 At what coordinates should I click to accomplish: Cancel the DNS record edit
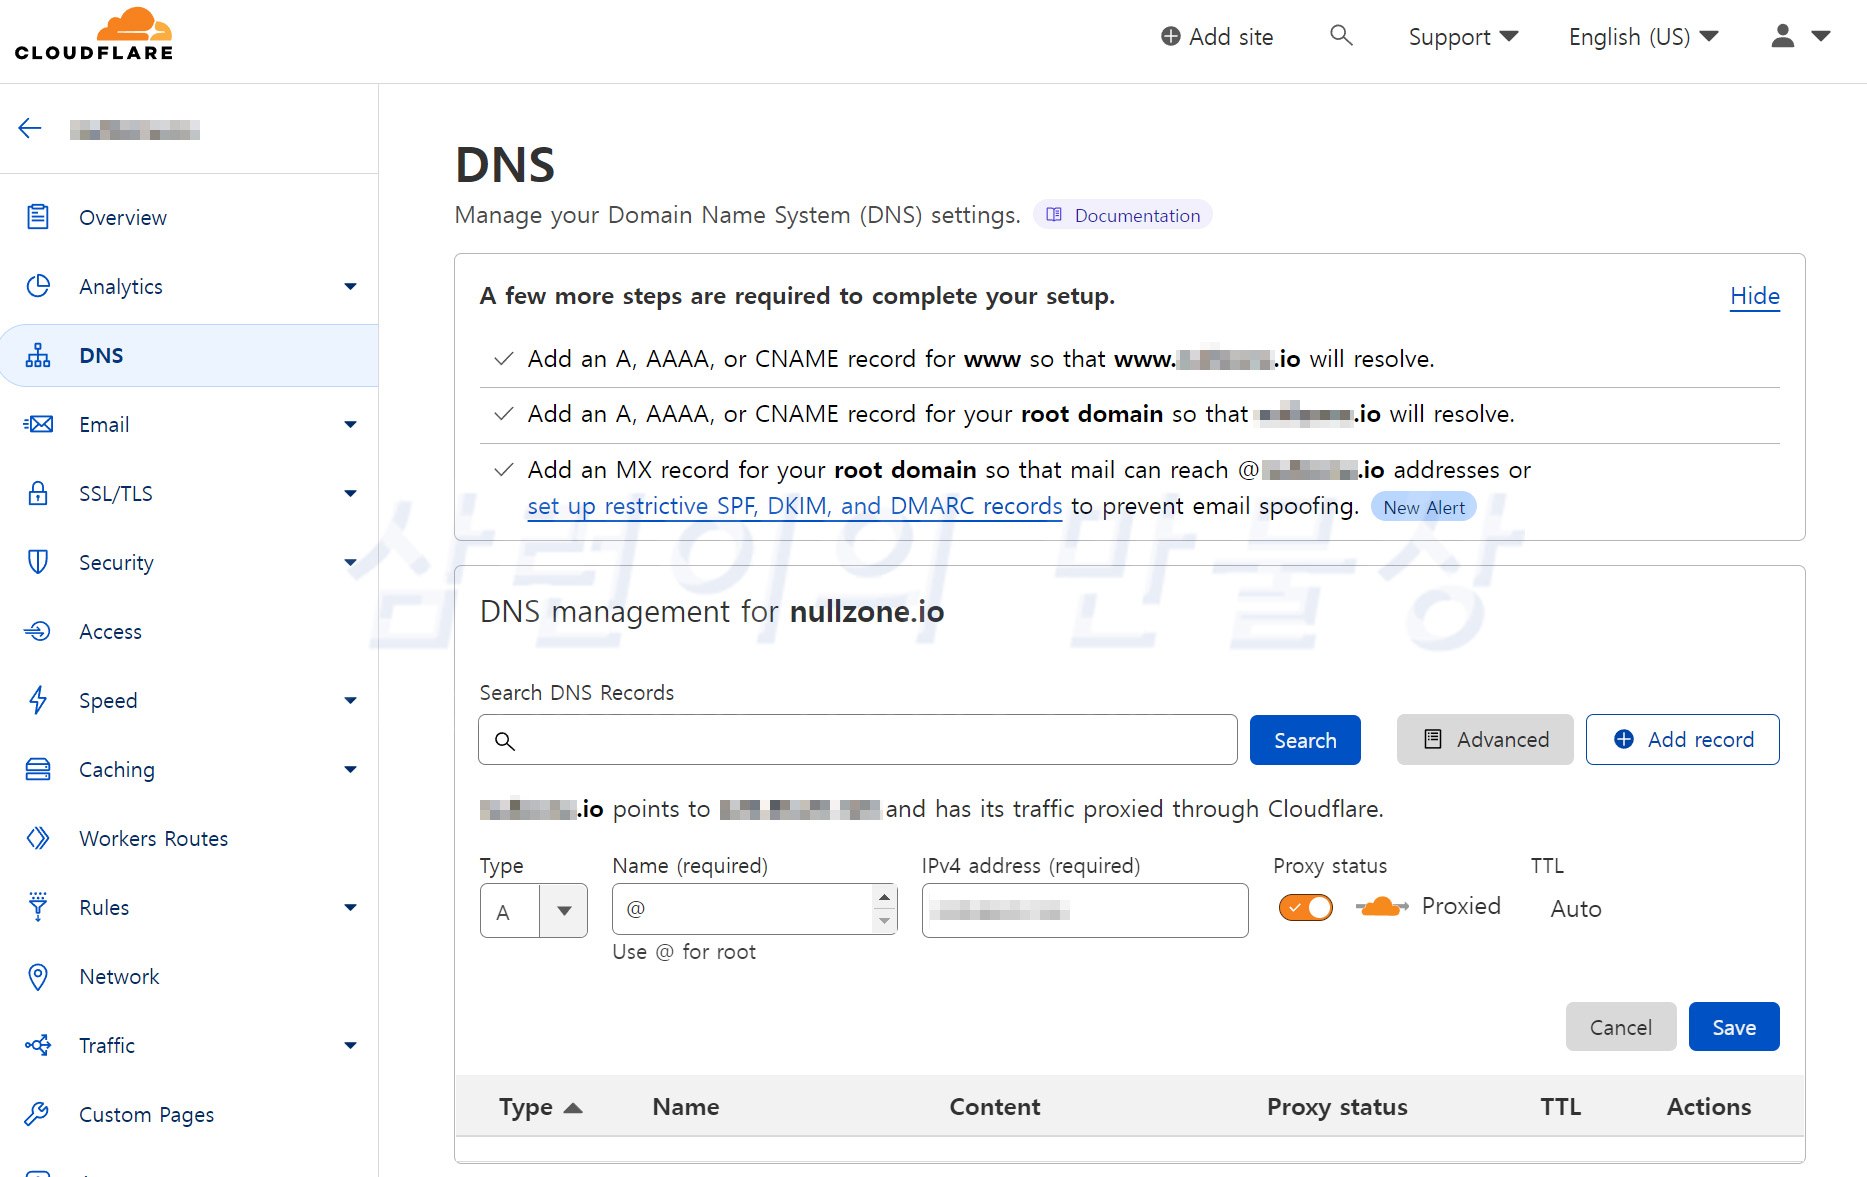click(1621, 1027)
